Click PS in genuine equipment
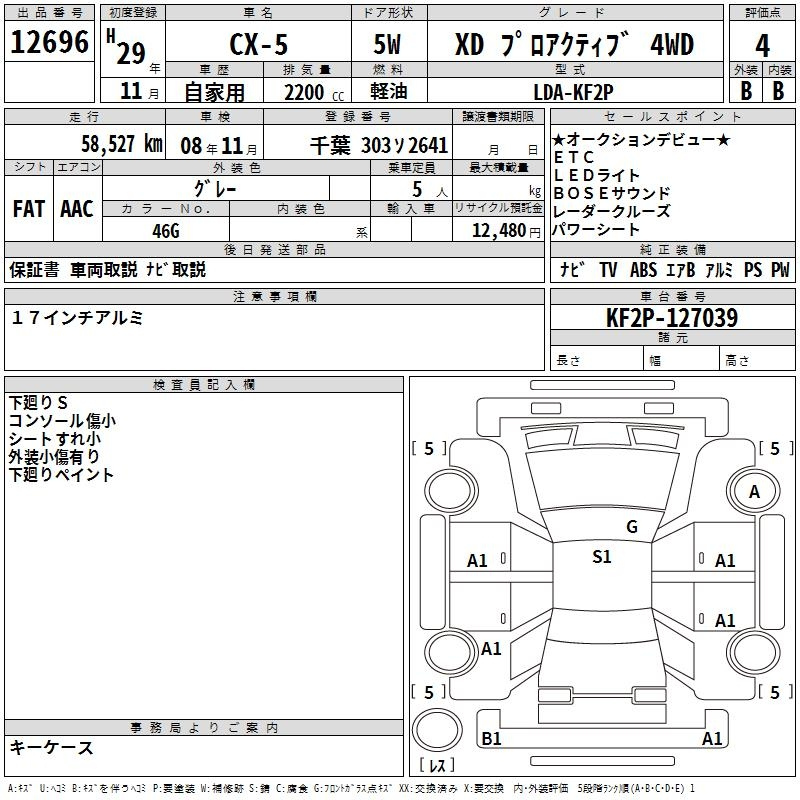Screen dimensions: 800x800 [x=753, y=270]
